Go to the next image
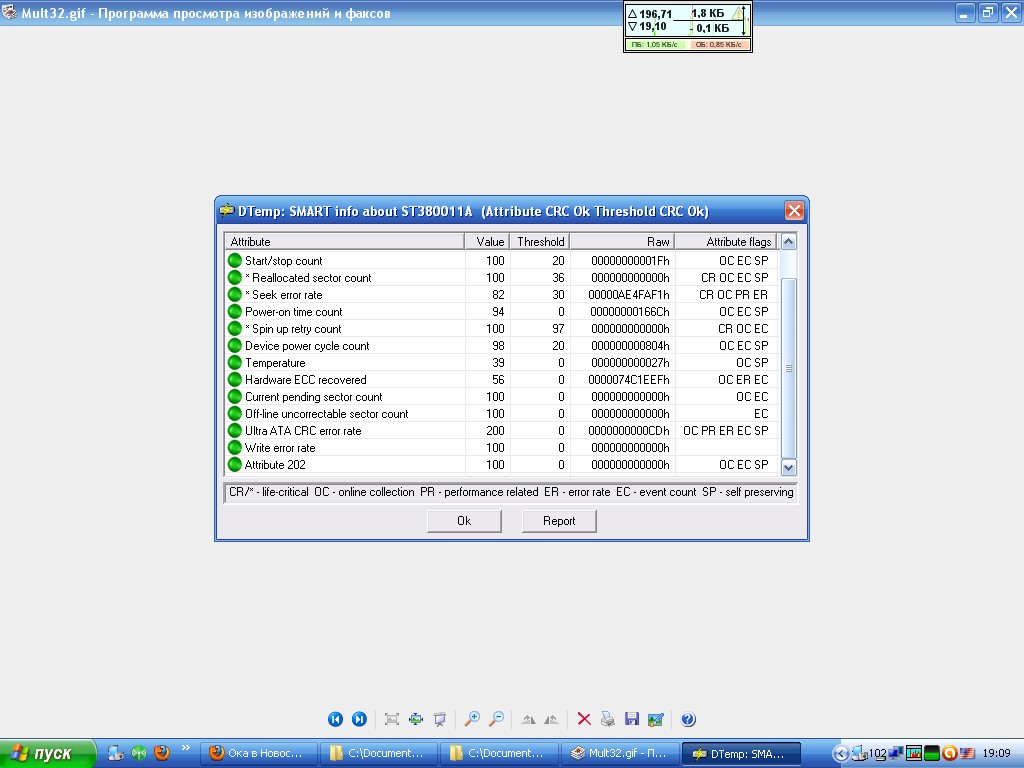 [359, 719]
